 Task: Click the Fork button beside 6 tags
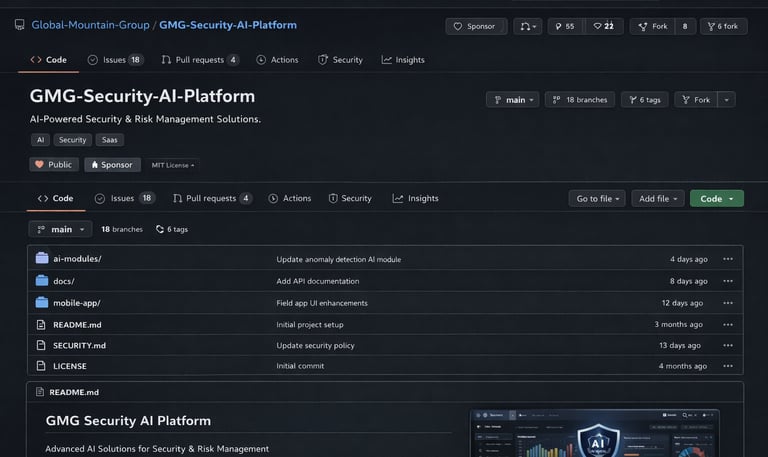click(696, 100)
